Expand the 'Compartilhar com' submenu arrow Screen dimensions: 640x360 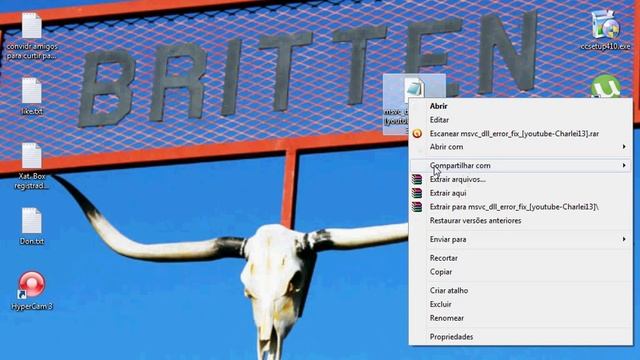click(624, 165)
